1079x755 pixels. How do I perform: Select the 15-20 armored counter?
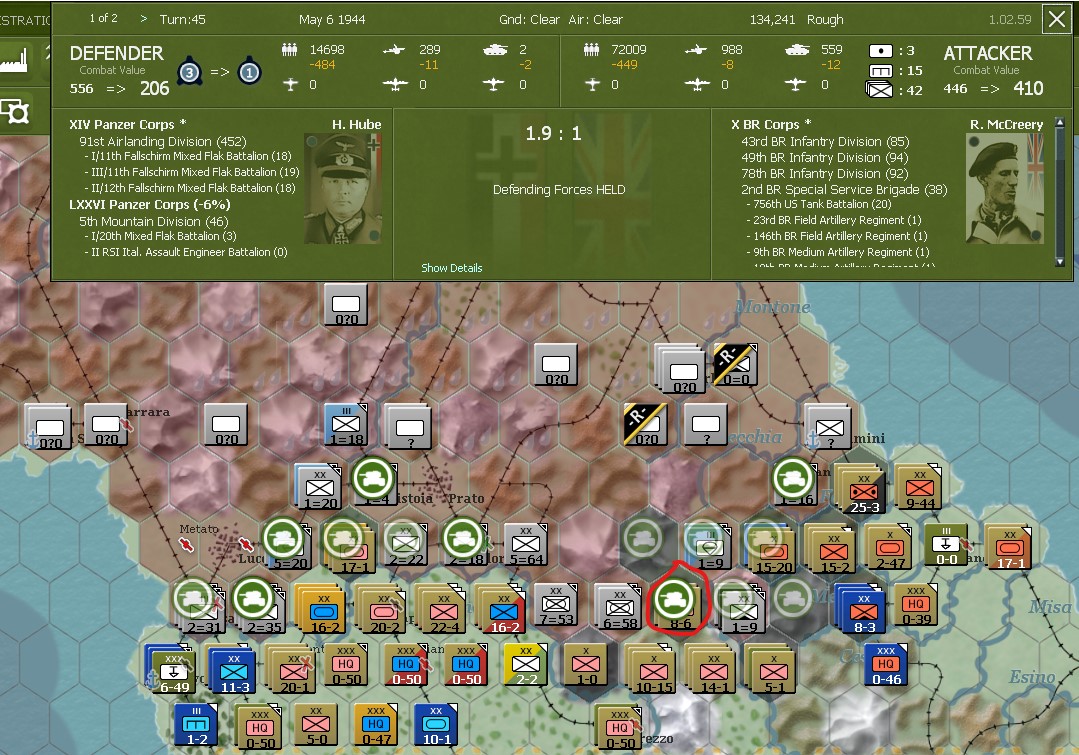coord(773,551)
